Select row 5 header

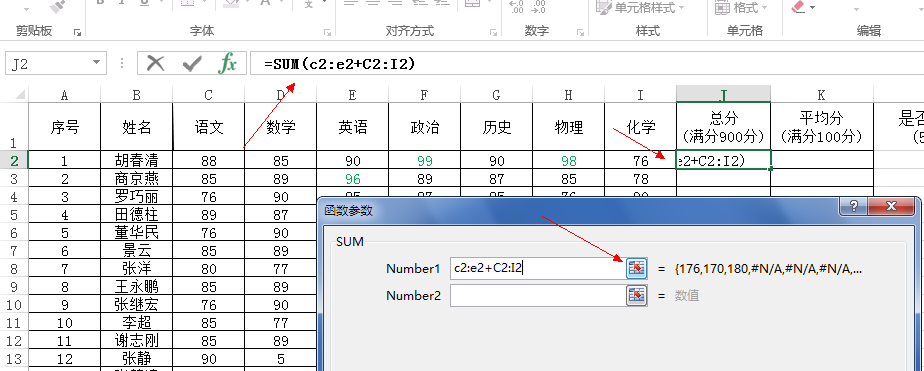(x=14, y=214)
